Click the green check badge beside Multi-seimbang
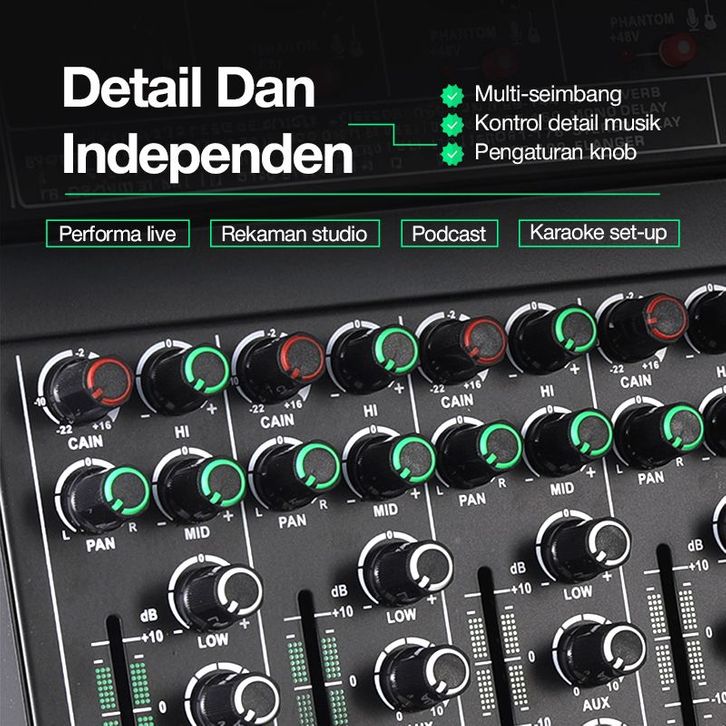The width and height of the screenshot is (726, 726). point(453,96)
